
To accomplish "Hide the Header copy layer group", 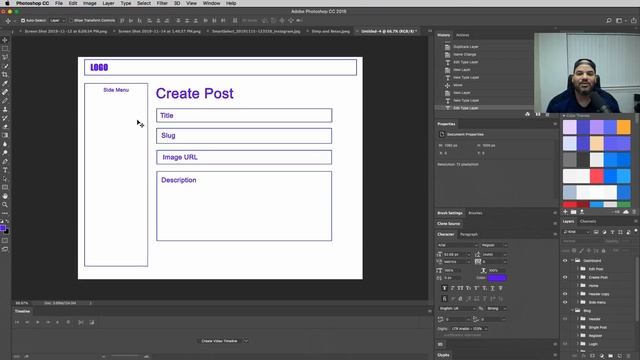I will click(565, 294).
